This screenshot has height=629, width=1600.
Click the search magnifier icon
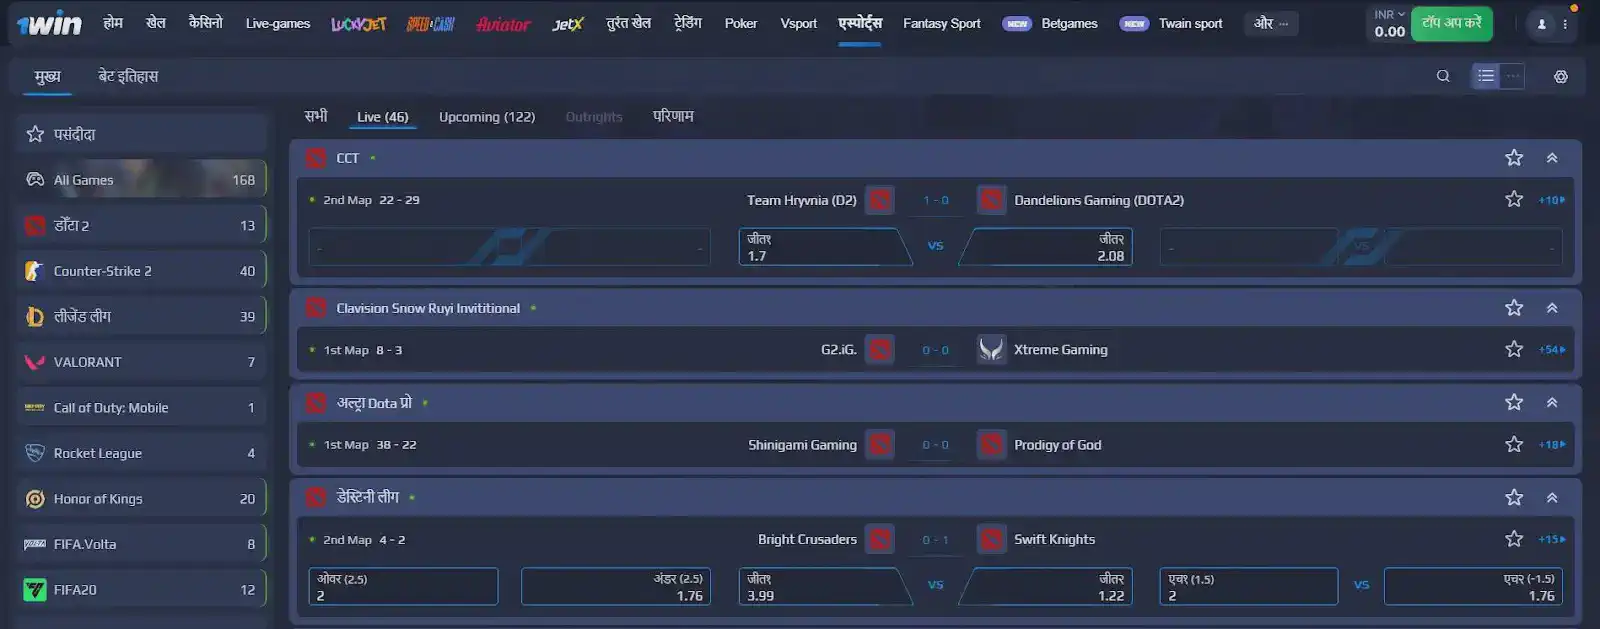click(x=1443, y=76)
